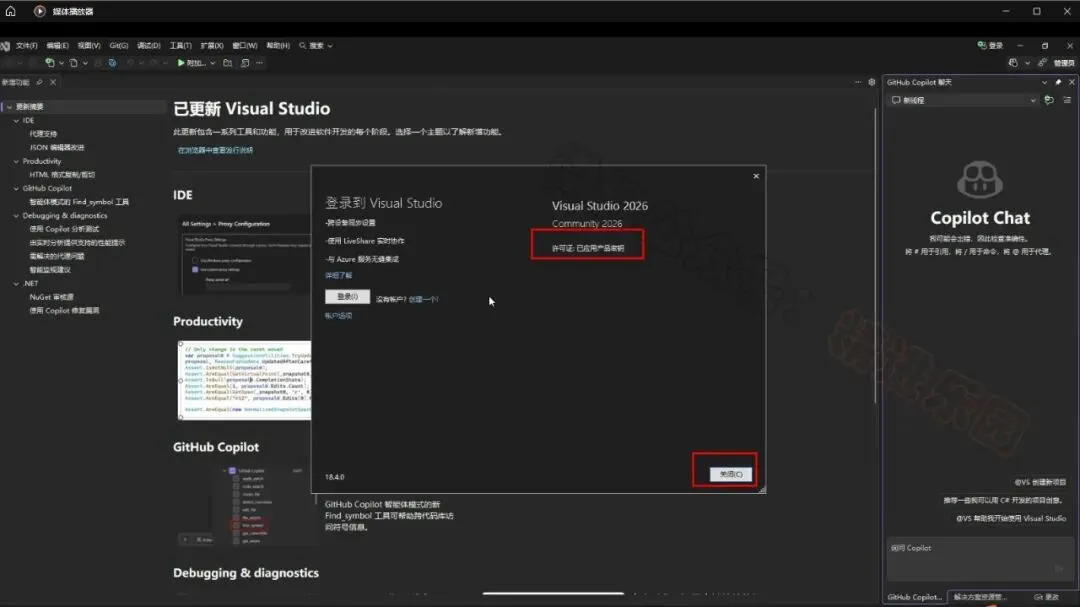This screenshot has height=607, width=1080.
Task: Open the 帮助(H) menu
Action: (278, 45)
